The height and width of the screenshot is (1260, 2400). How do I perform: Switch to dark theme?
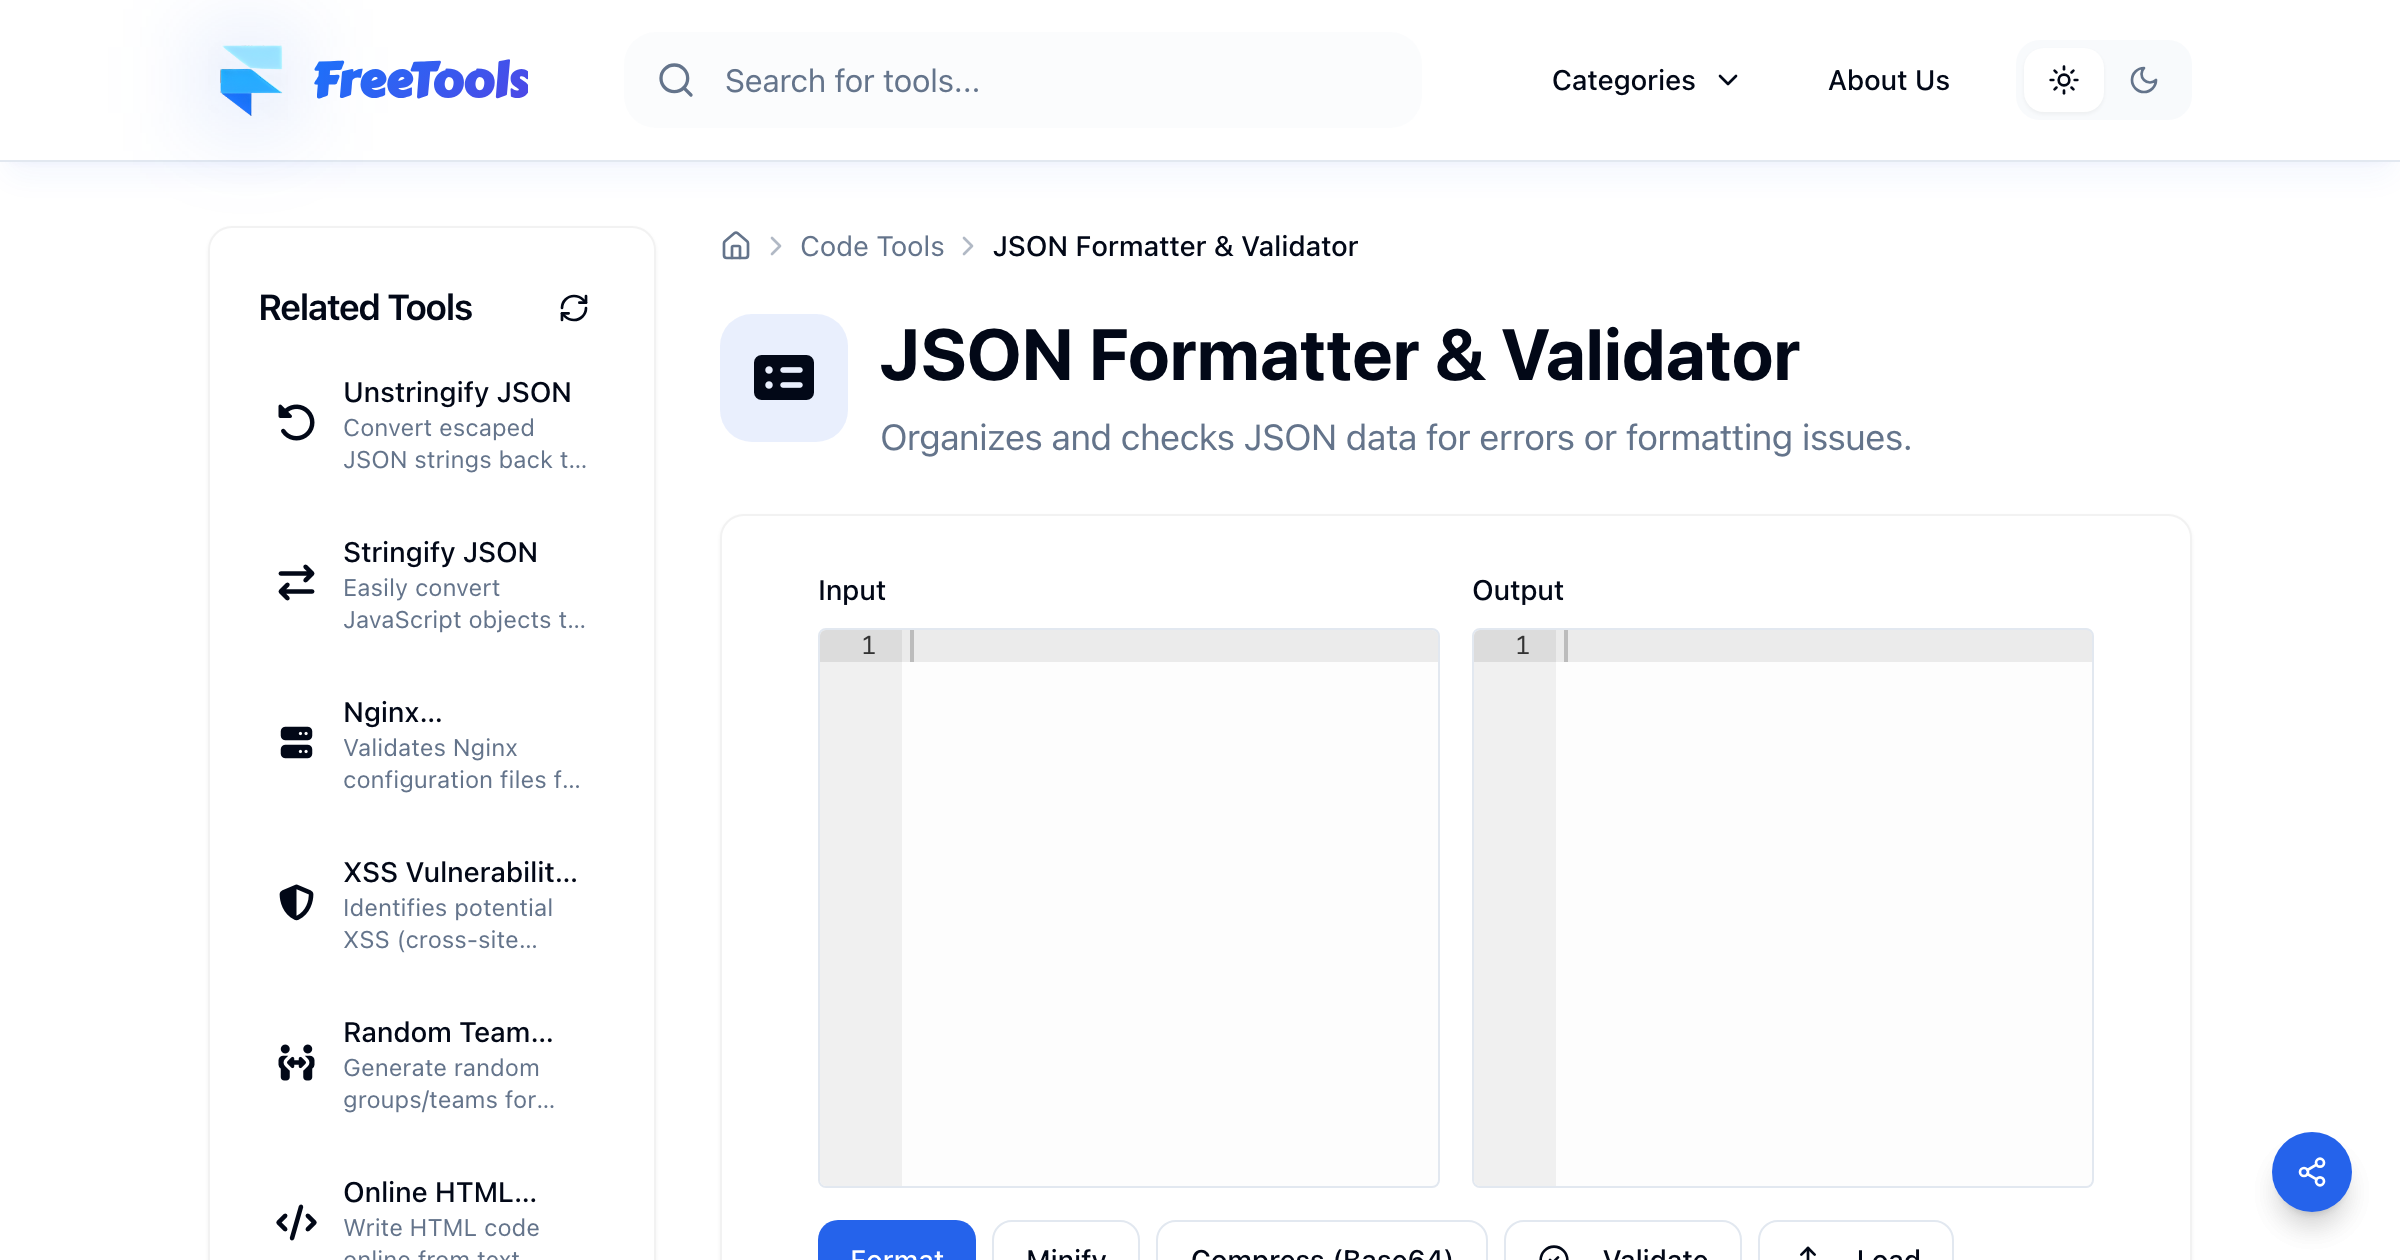coord(2144,80)
